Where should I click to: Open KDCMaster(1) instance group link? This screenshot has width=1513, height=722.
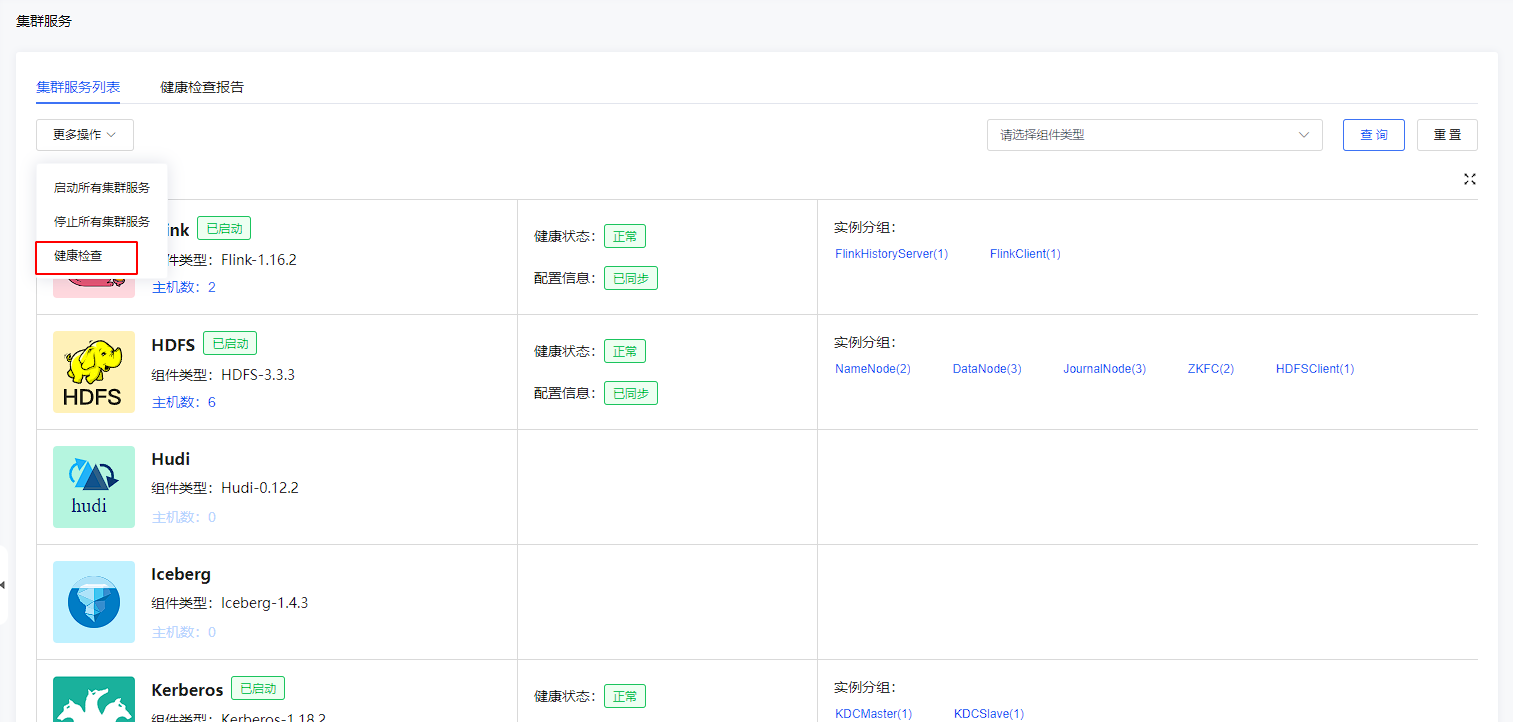tap(874, 714)
